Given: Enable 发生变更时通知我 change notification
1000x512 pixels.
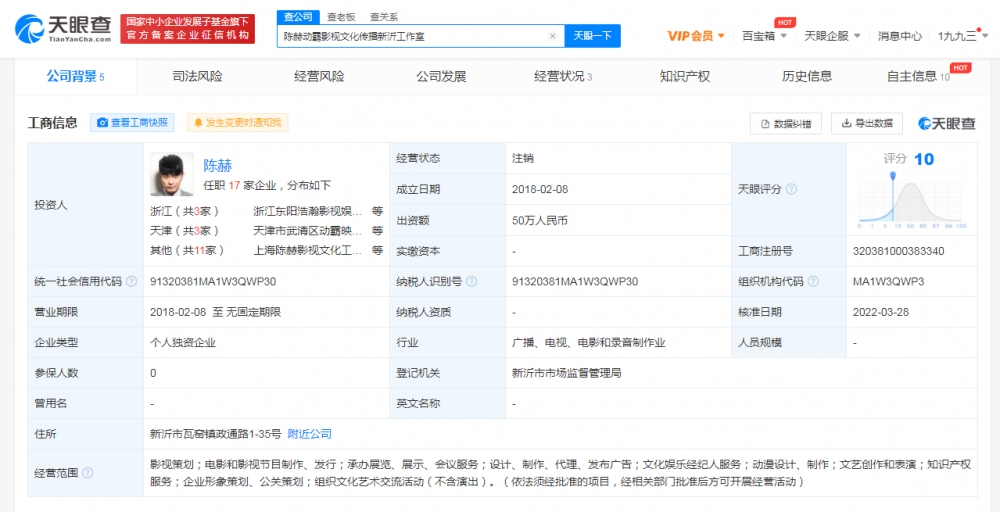Looking at the screenshot, I should (236, 123).
